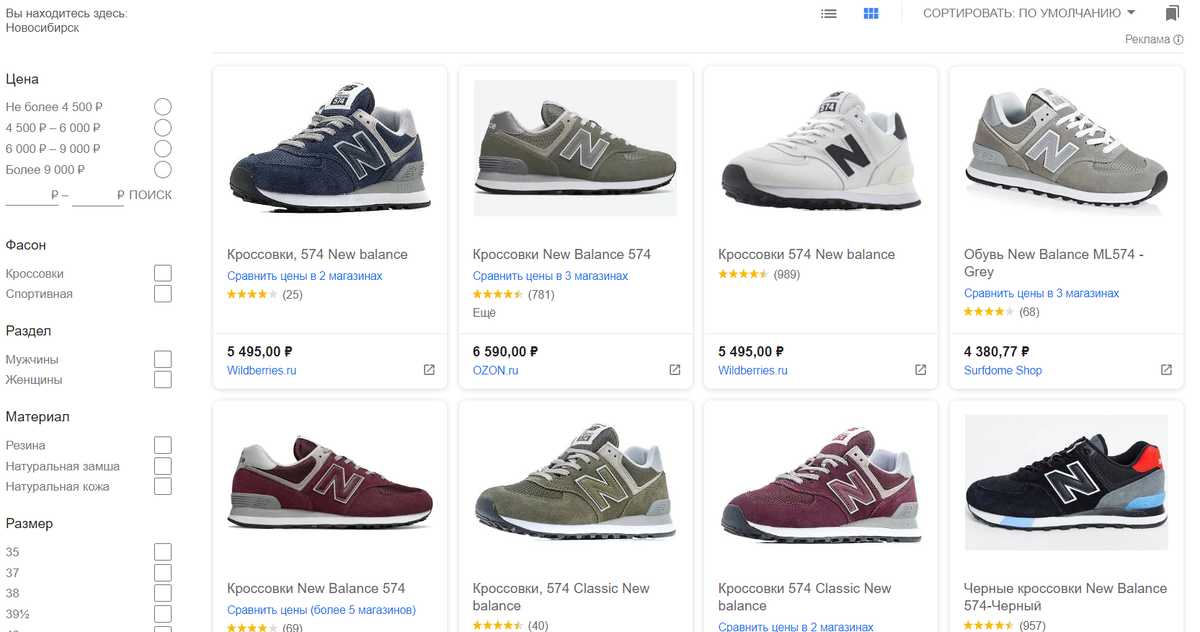Open external link icon on white sneaker Wildberries card
Screen dimensions: 1200x632
tap(921, 370)
